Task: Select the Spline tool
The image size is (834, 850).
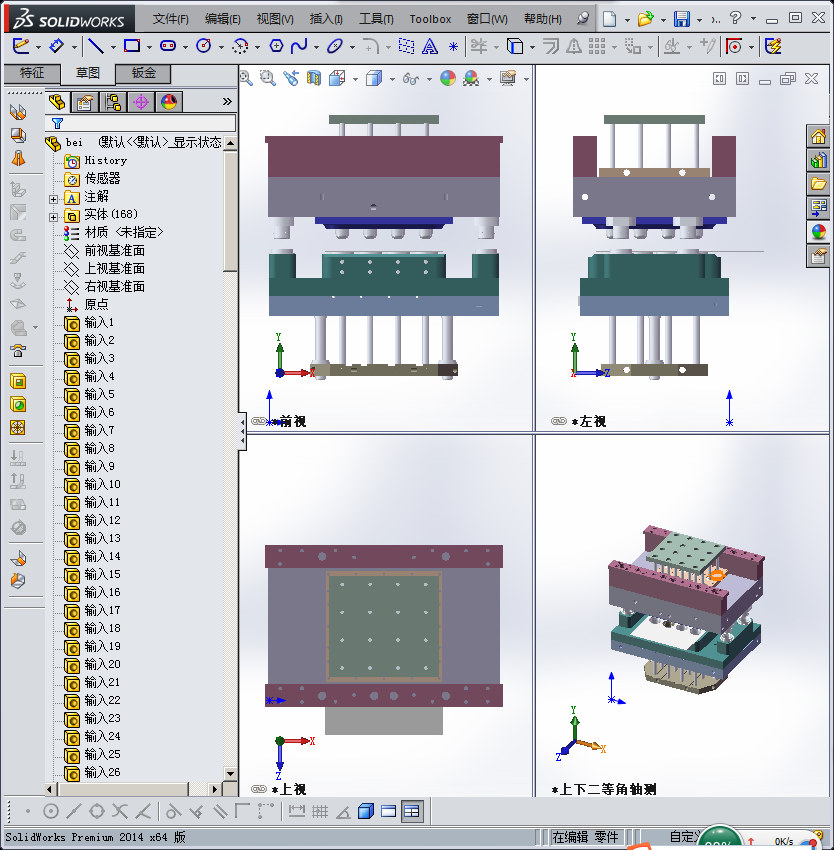Action: 299,46
